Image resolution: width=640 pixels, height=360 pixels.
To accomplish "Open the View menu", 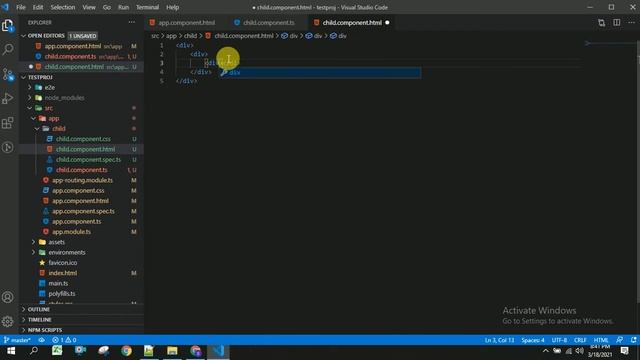I will pyautogui.click(x=89, y=7).
